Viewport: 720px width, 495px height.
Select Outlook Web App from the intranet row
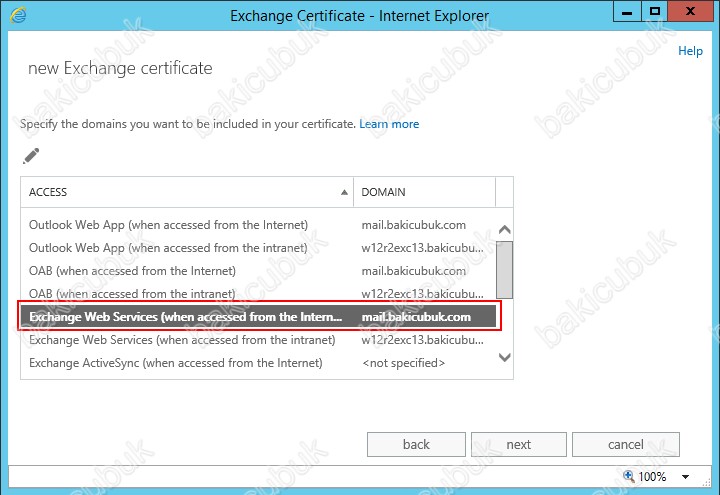point(258,248)
